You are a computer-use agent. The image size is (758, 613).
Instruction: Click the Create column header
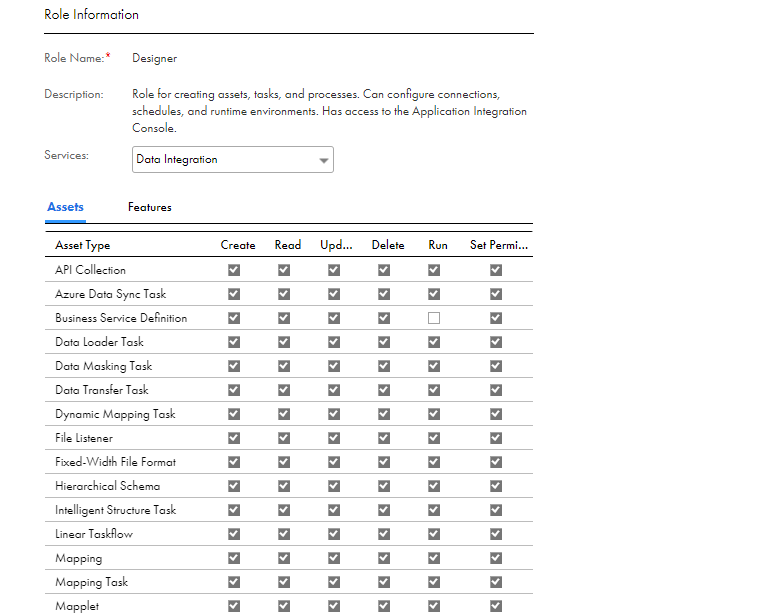click(x=238, y=245)
